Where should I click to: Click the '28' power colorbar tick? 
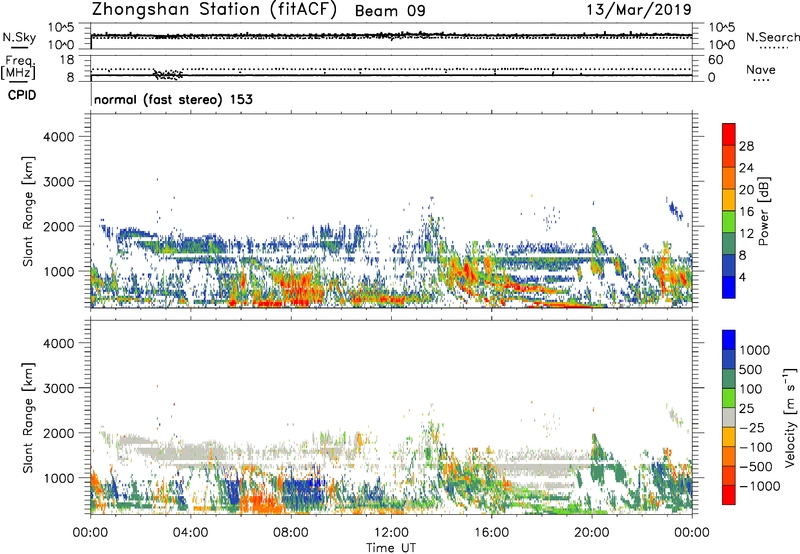[746, 146]
